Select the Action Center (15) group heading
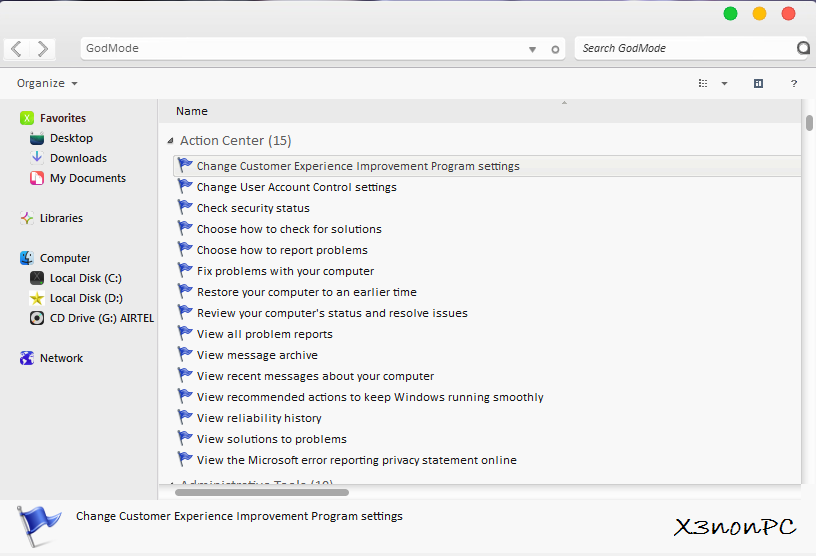Viewport: 816px width, 556px height. (236, 141)
